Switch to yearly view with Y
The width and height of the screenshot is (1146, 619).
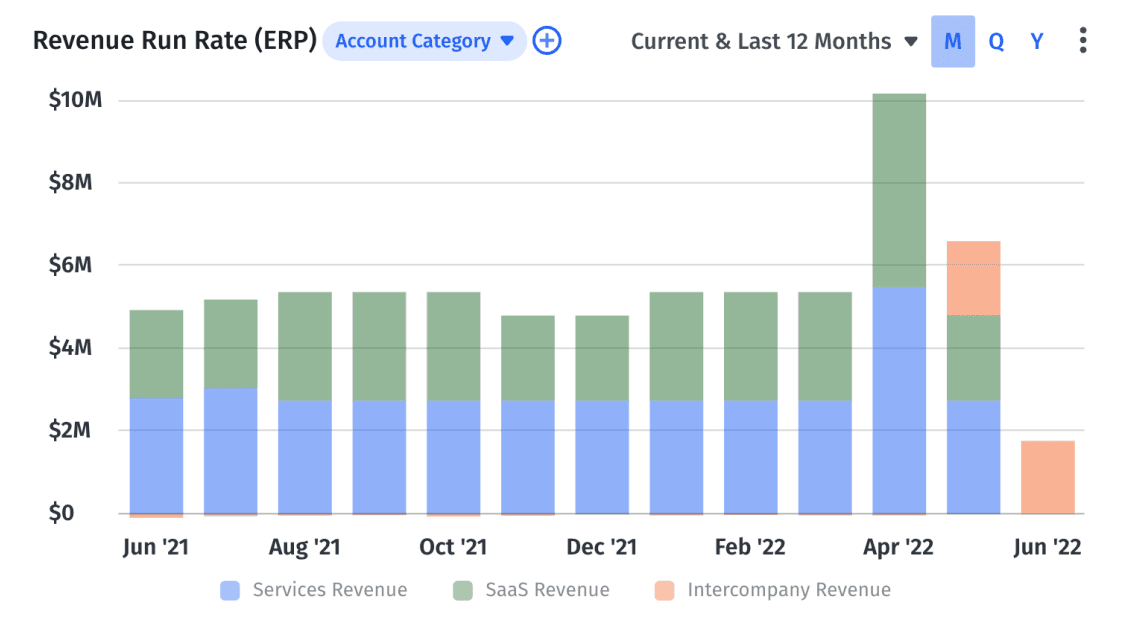coord(1037,41)
